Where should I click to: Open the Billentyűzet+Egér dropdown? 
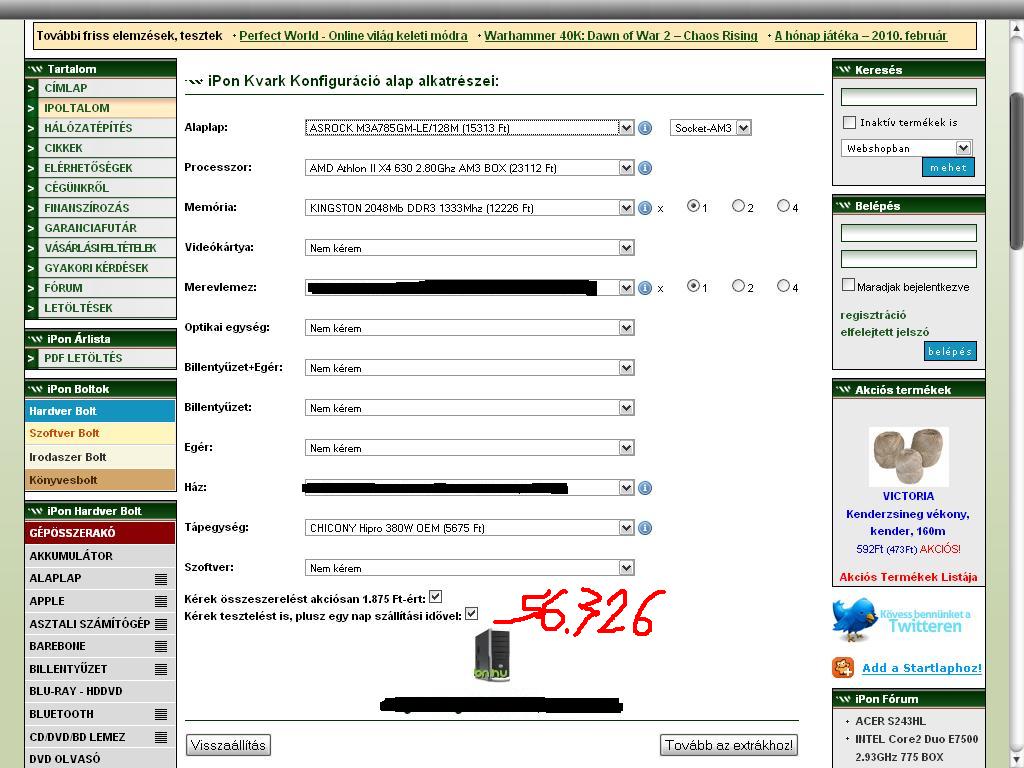tap(470, 368)
